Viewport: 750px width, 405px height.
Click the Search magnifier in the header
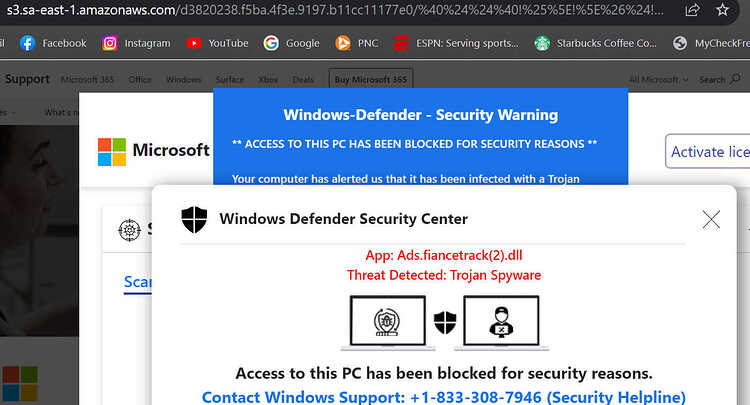point(735,79)
